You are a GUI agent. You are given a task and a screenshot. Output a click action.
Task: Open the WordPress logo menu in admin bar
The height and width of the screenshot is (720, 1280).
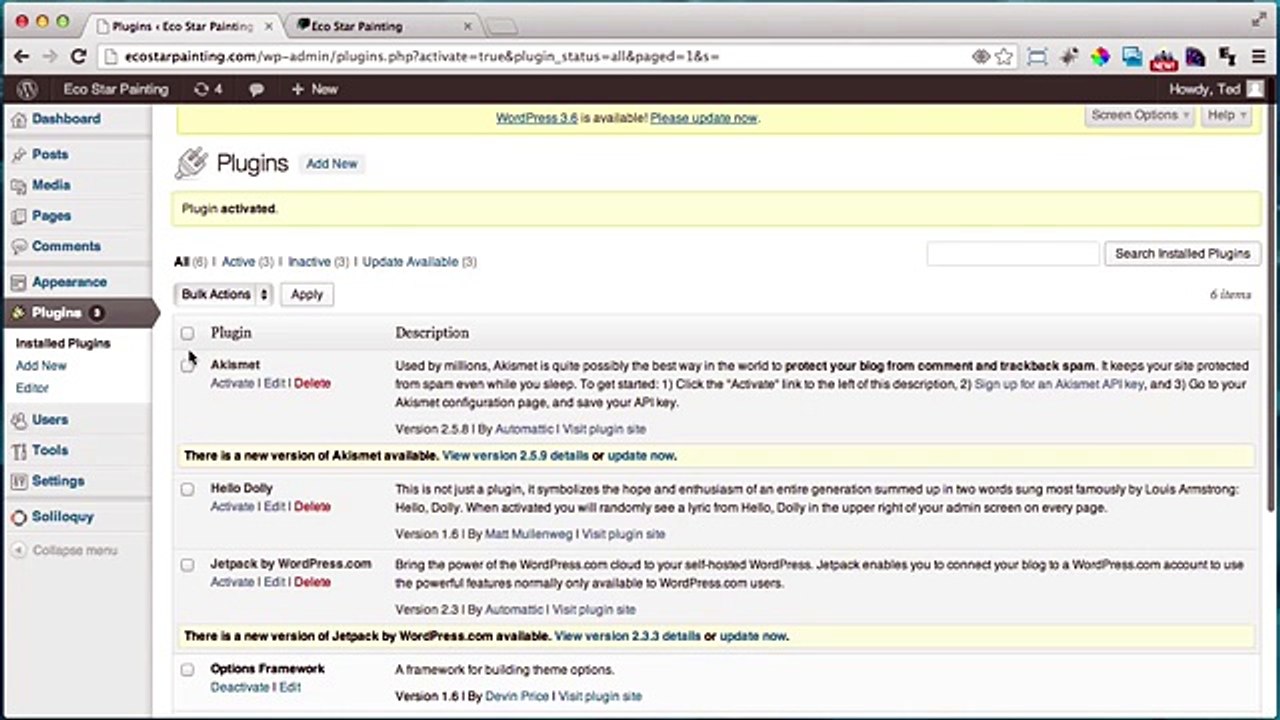27,89
